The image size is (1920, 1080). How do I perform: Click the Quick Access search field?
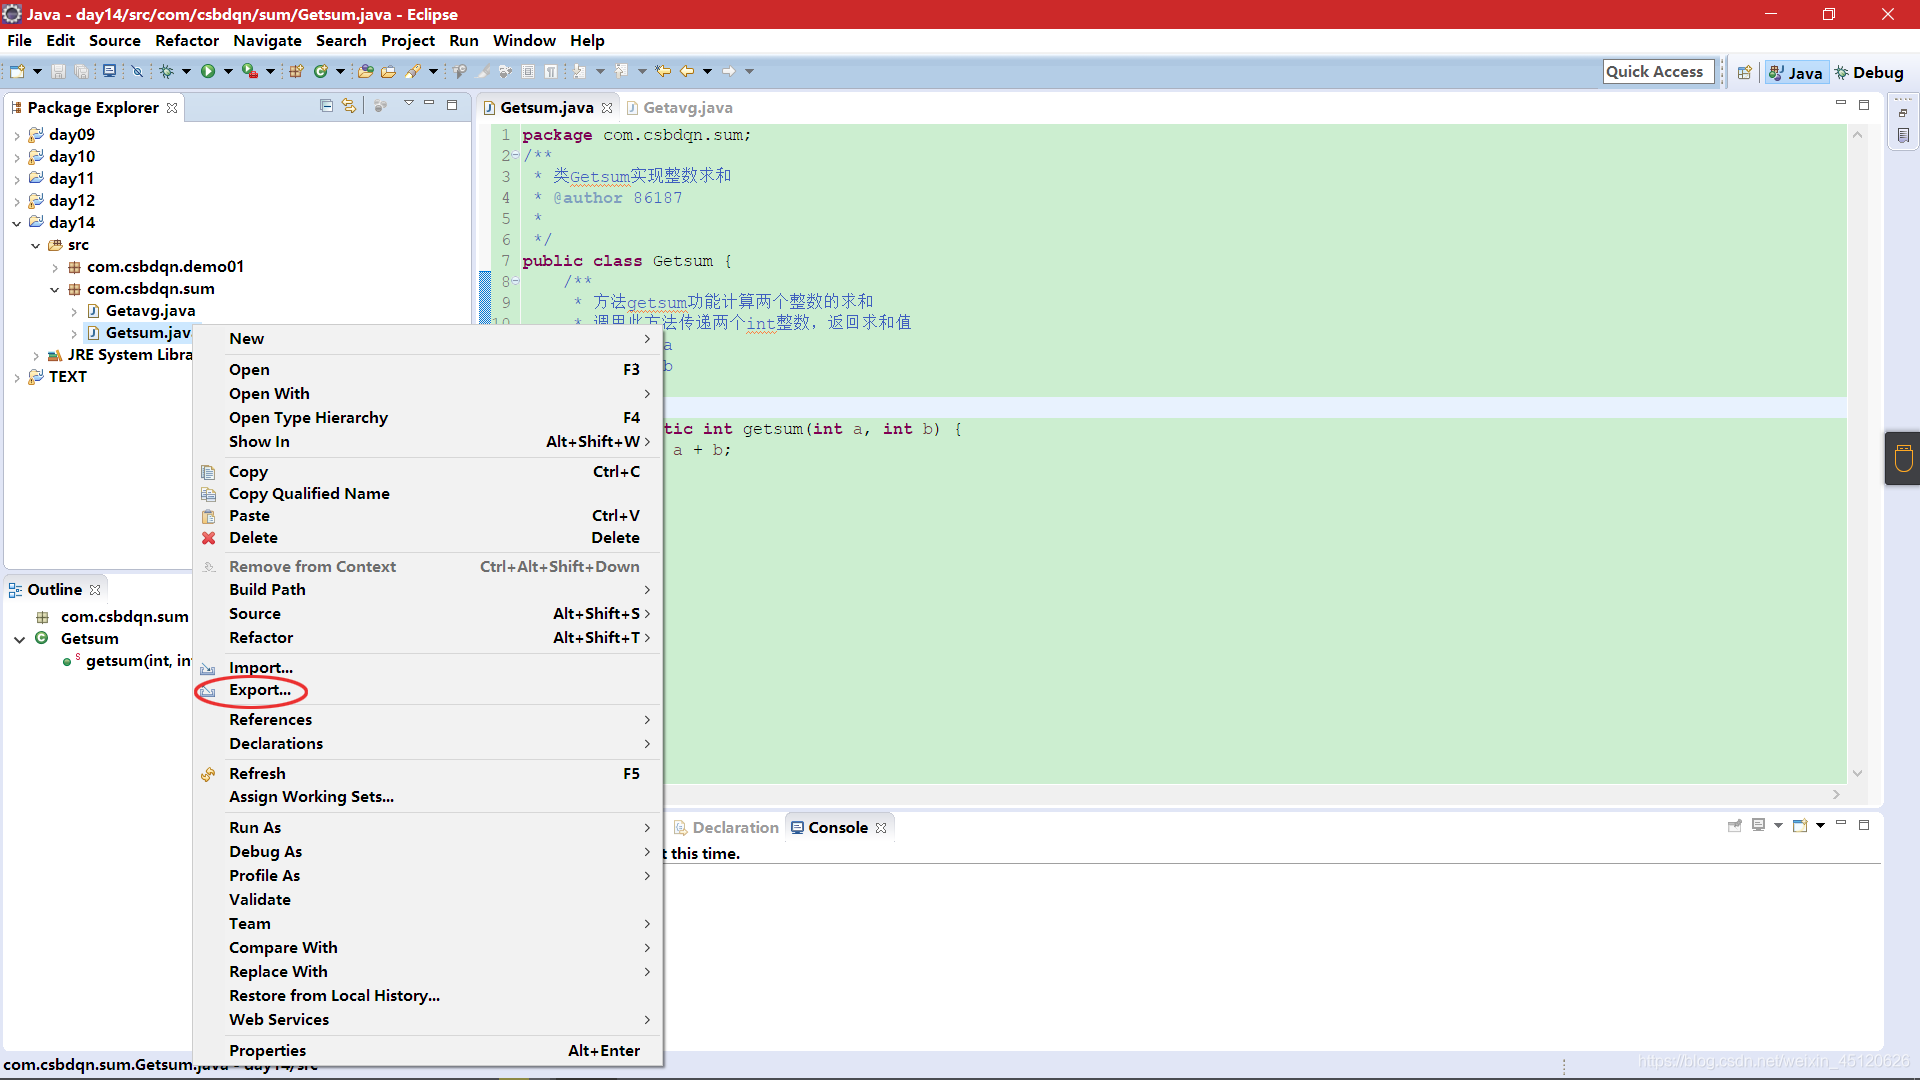1657,71
